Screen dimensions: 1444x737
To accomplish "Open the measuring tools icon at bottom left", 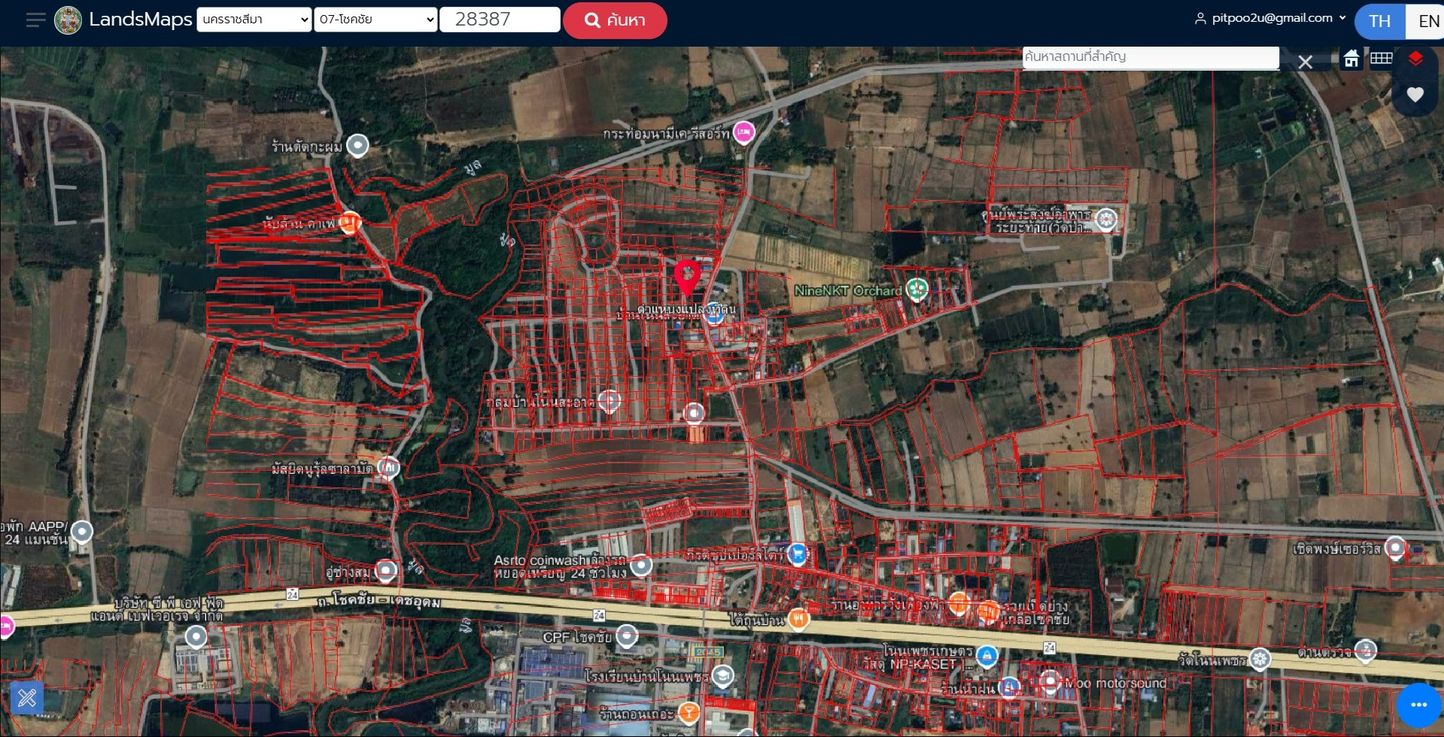I will [x=27, y=698].
